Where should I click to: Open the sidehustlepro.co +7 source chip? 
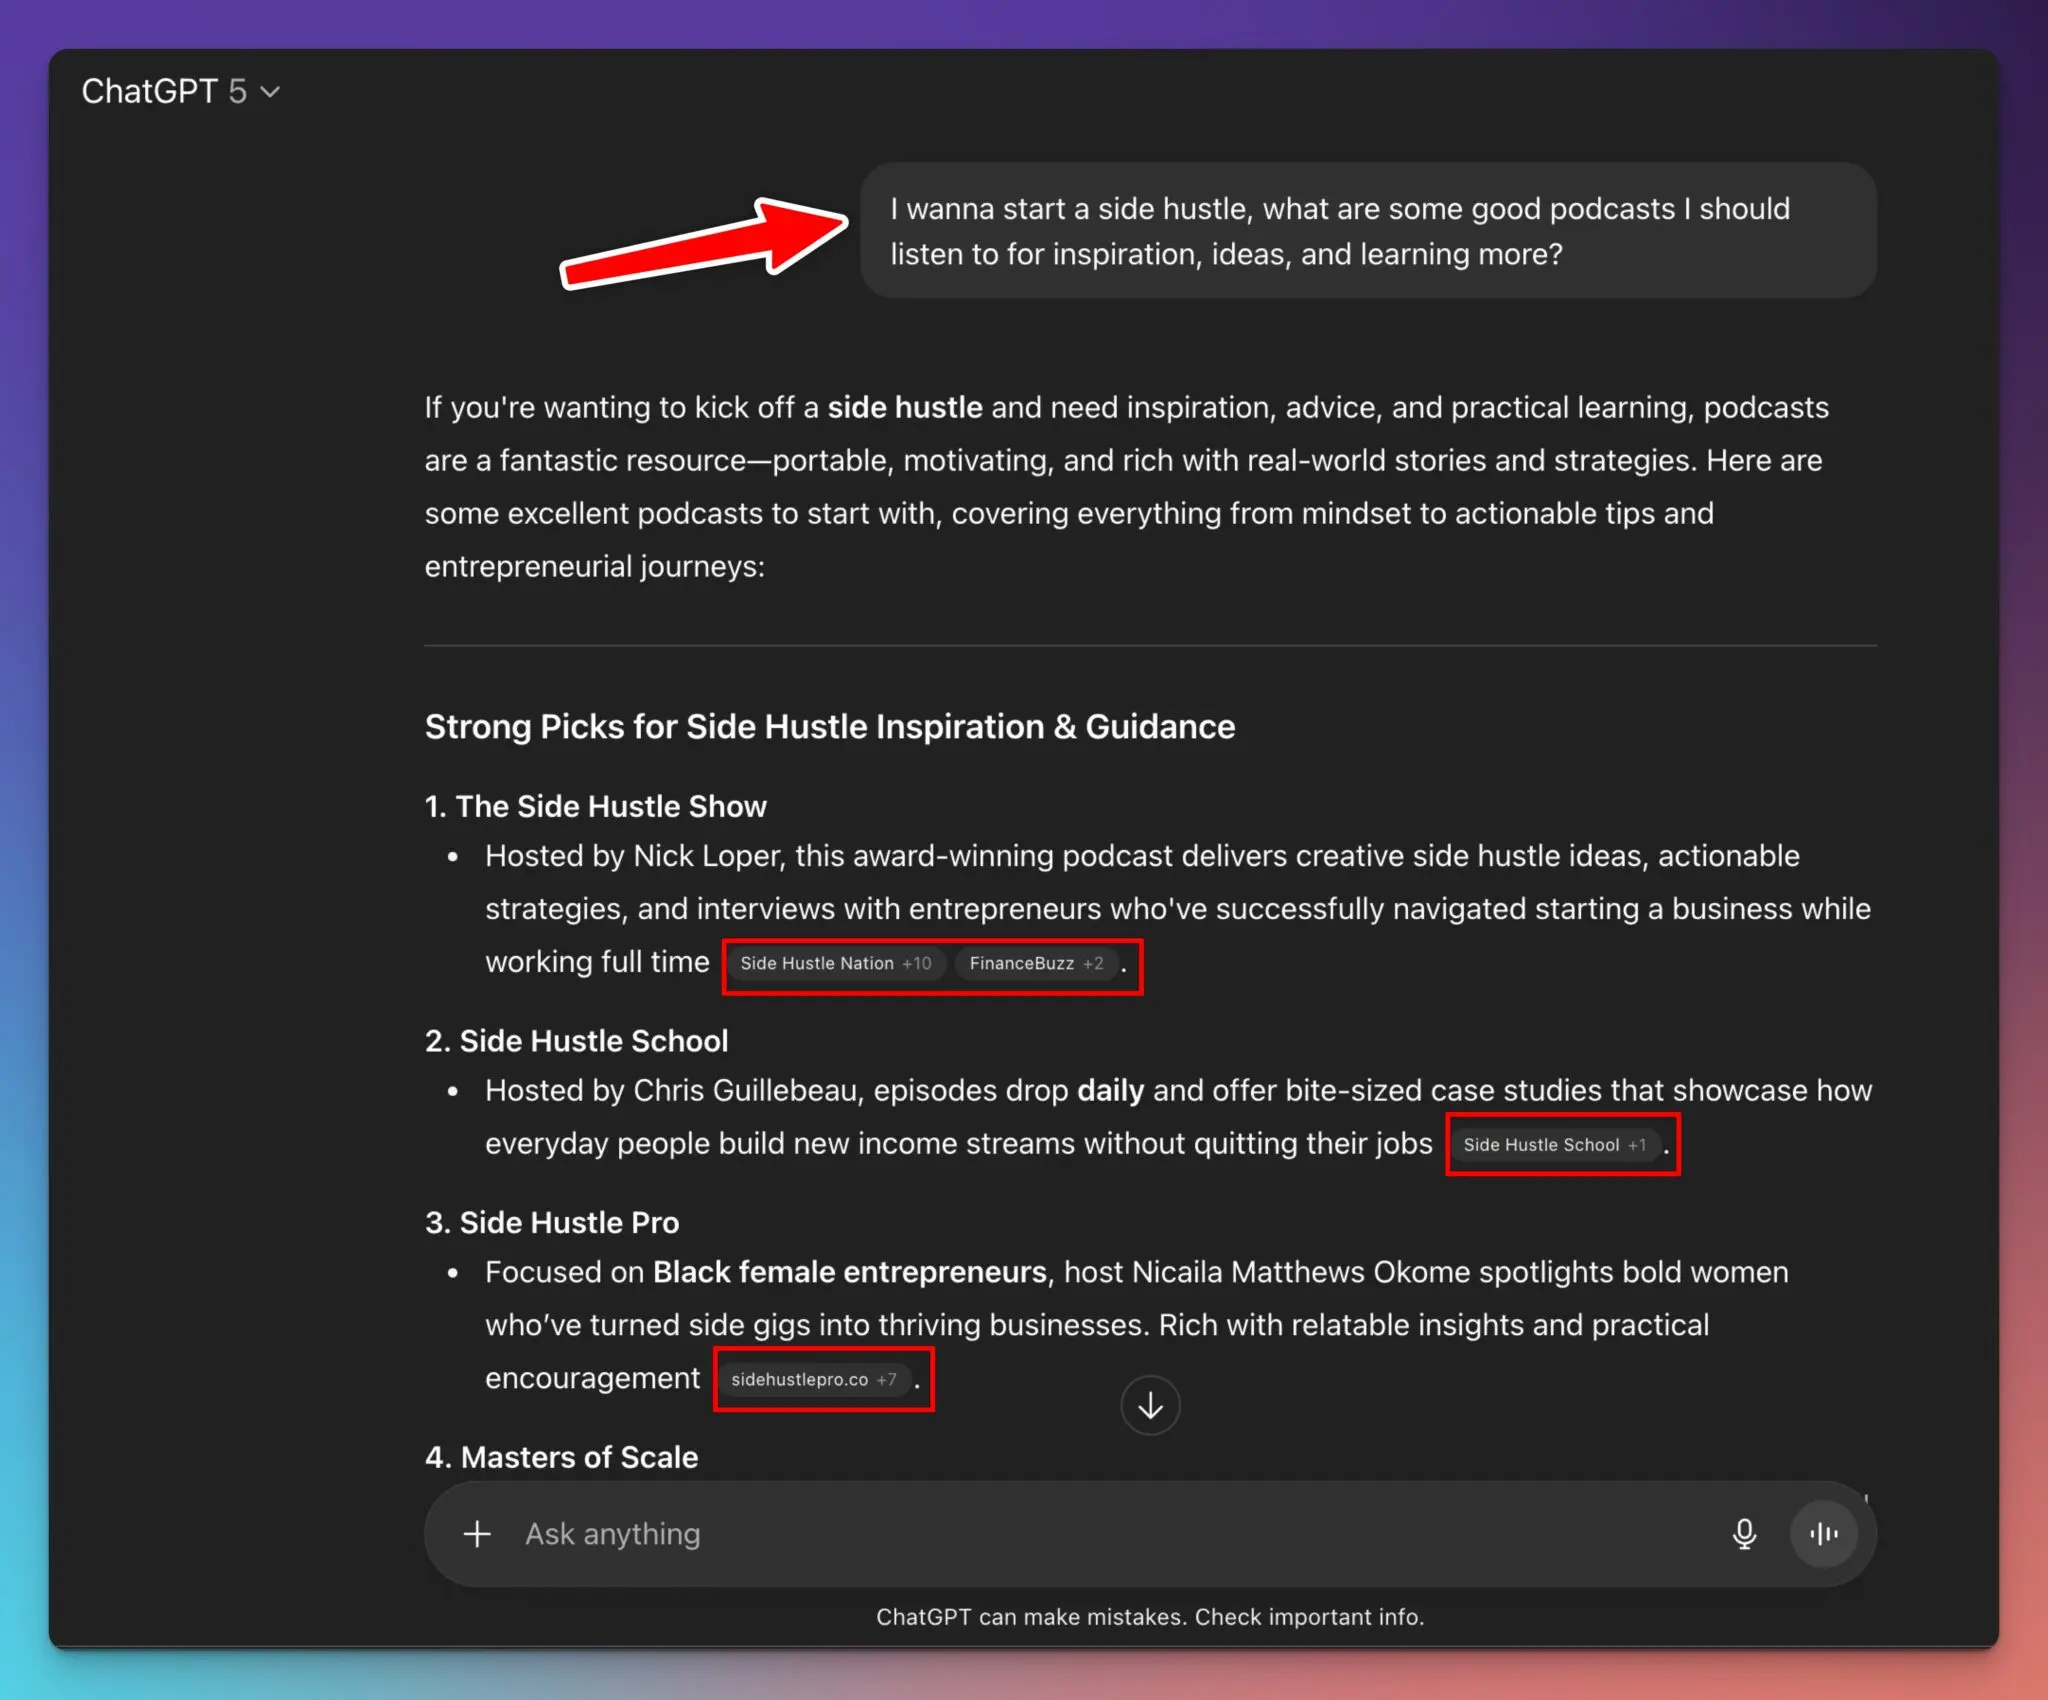(813, 1379)
